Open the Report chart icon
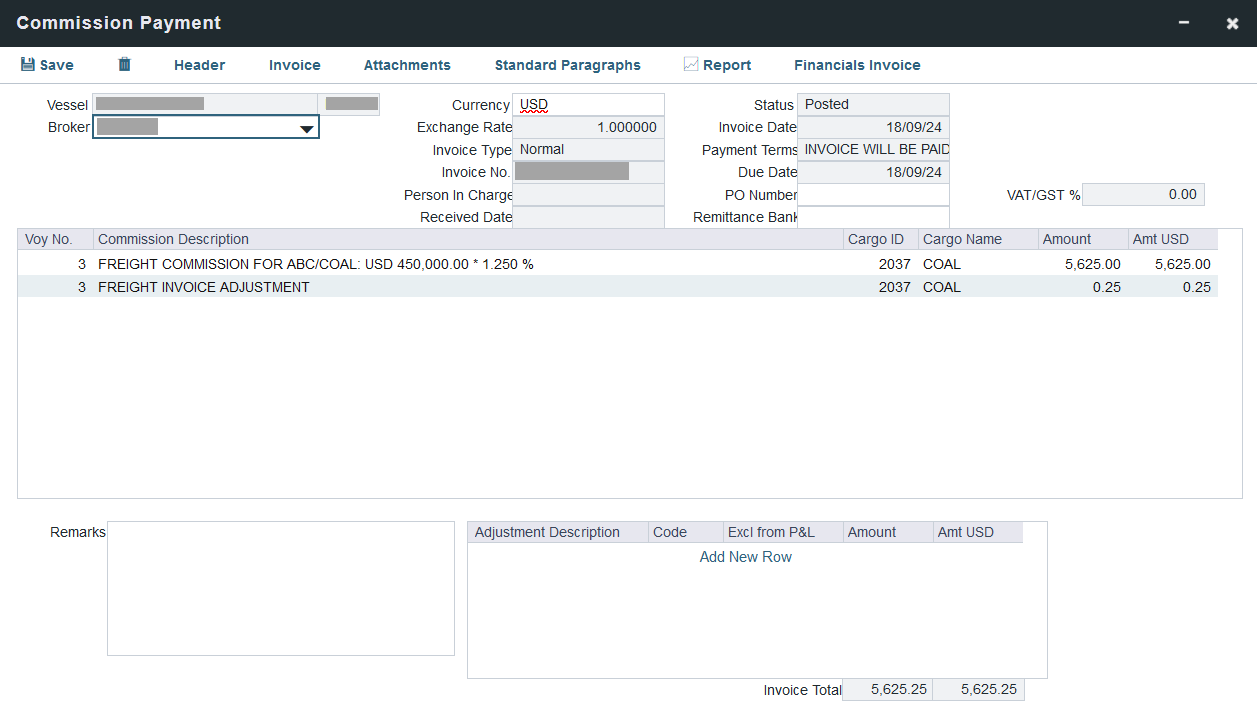Image resolution: width=1257 pixels, height=713 pixels. coord(691,65)
